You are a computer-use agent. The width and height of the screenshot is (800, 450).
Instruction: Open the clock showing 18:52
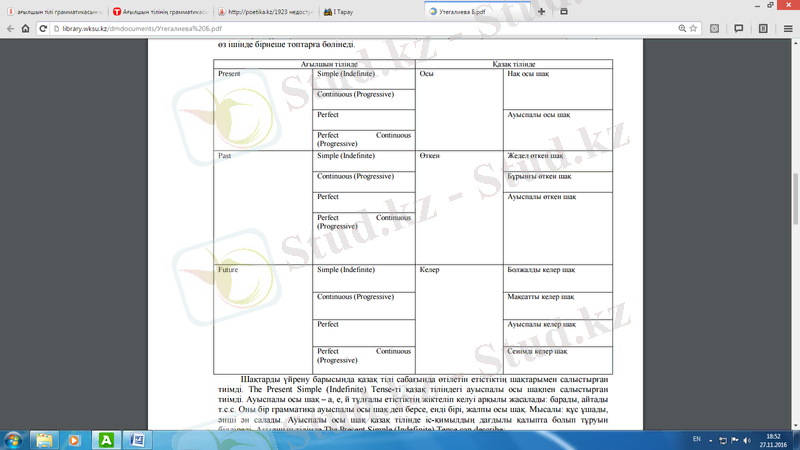[773, 440]
